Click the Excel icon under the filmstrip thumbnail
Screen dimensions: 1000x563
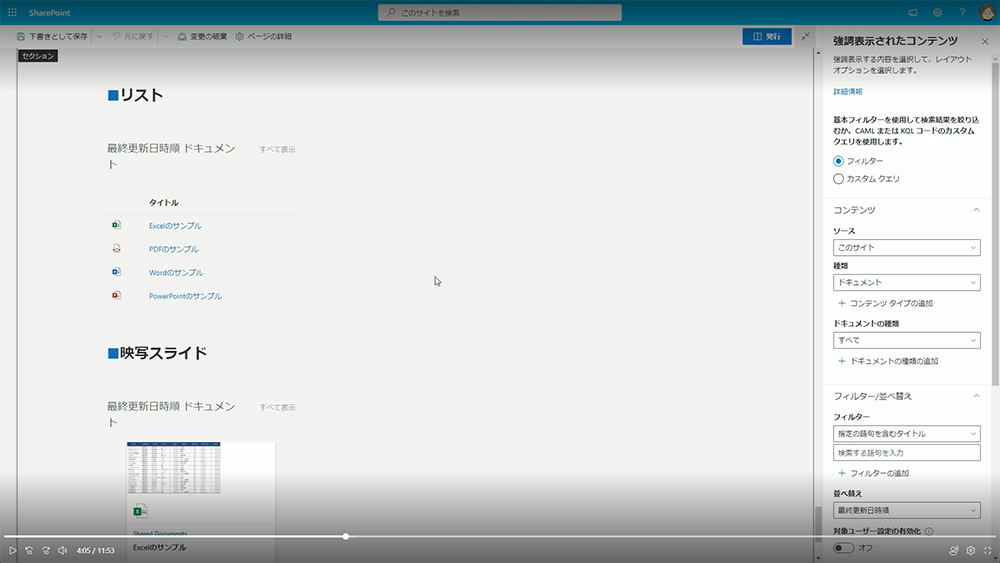tap(140, 511)
